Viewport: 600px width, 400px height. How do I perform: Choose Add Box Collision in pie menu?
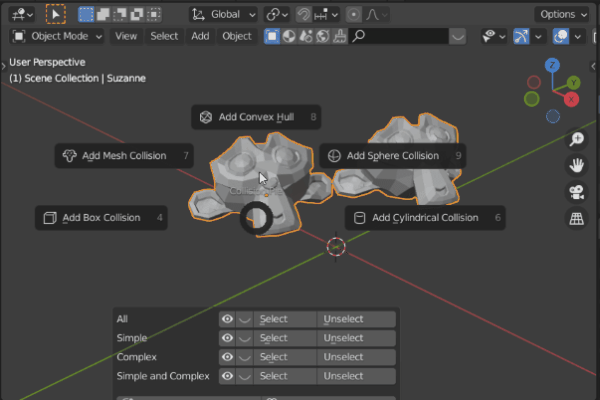pyautogui.click(x=101, y=218)
